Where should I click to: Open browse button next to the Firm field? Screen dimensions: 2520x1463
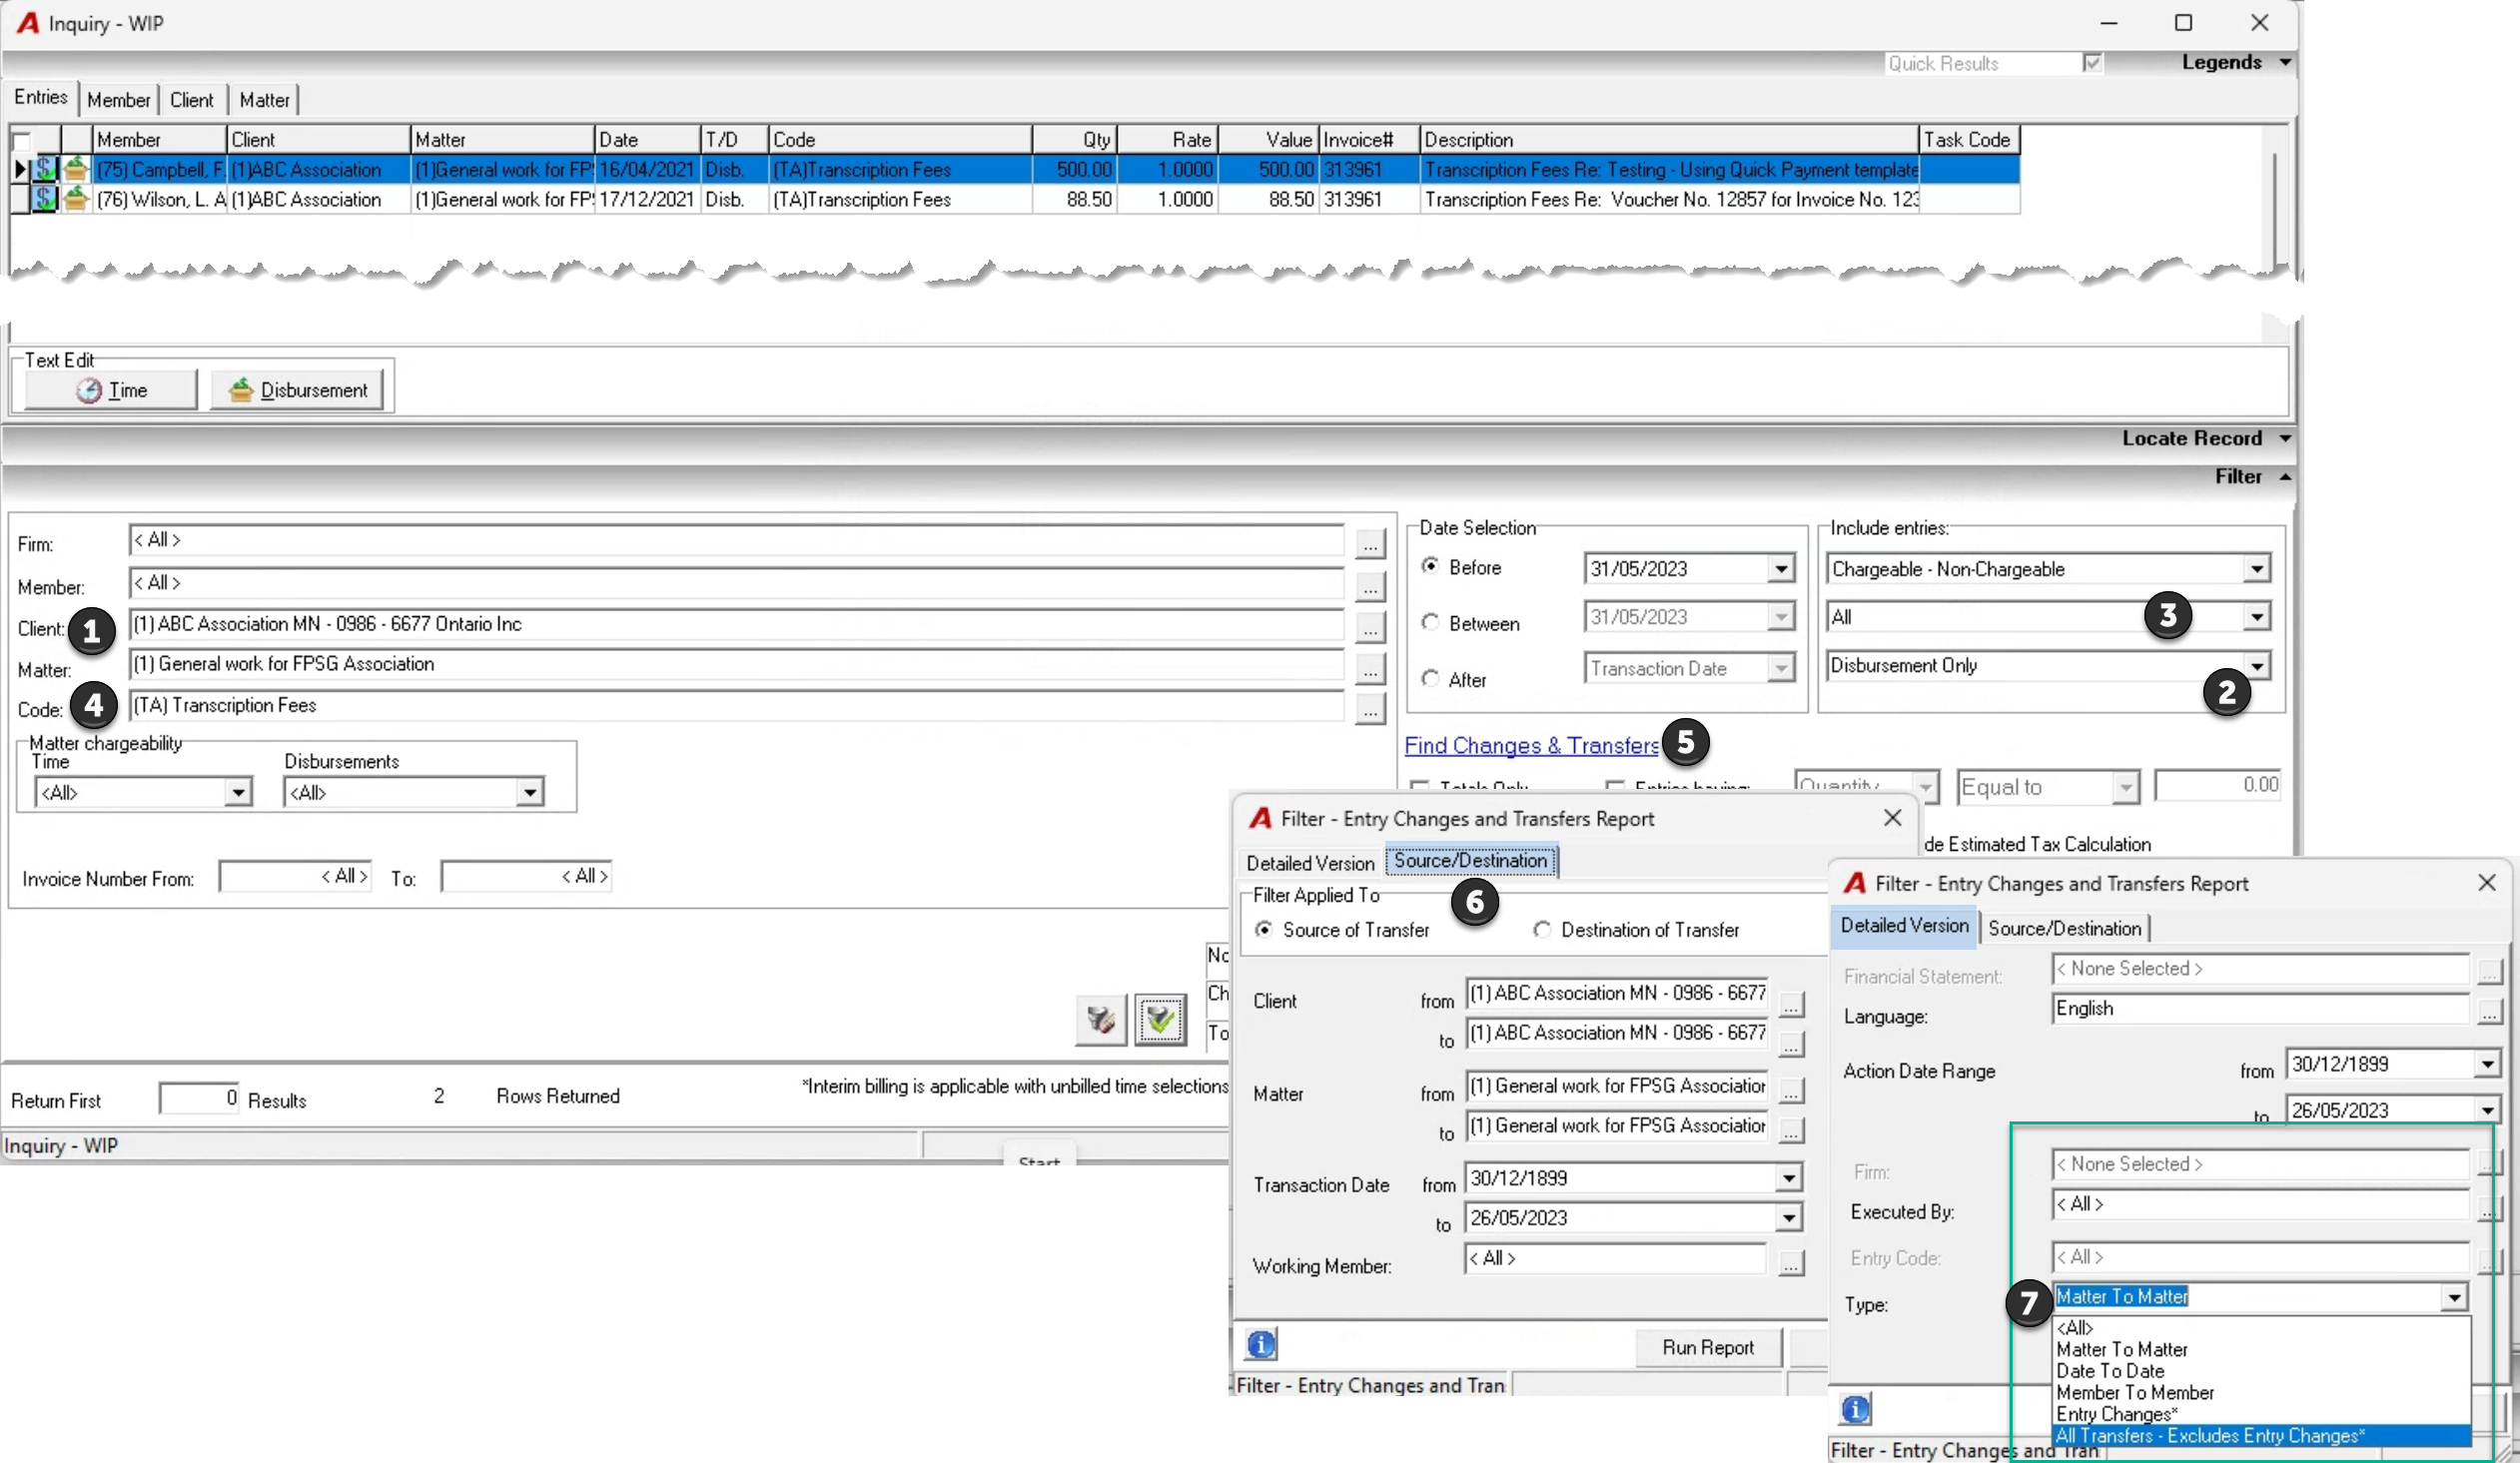coord(1370,543)
